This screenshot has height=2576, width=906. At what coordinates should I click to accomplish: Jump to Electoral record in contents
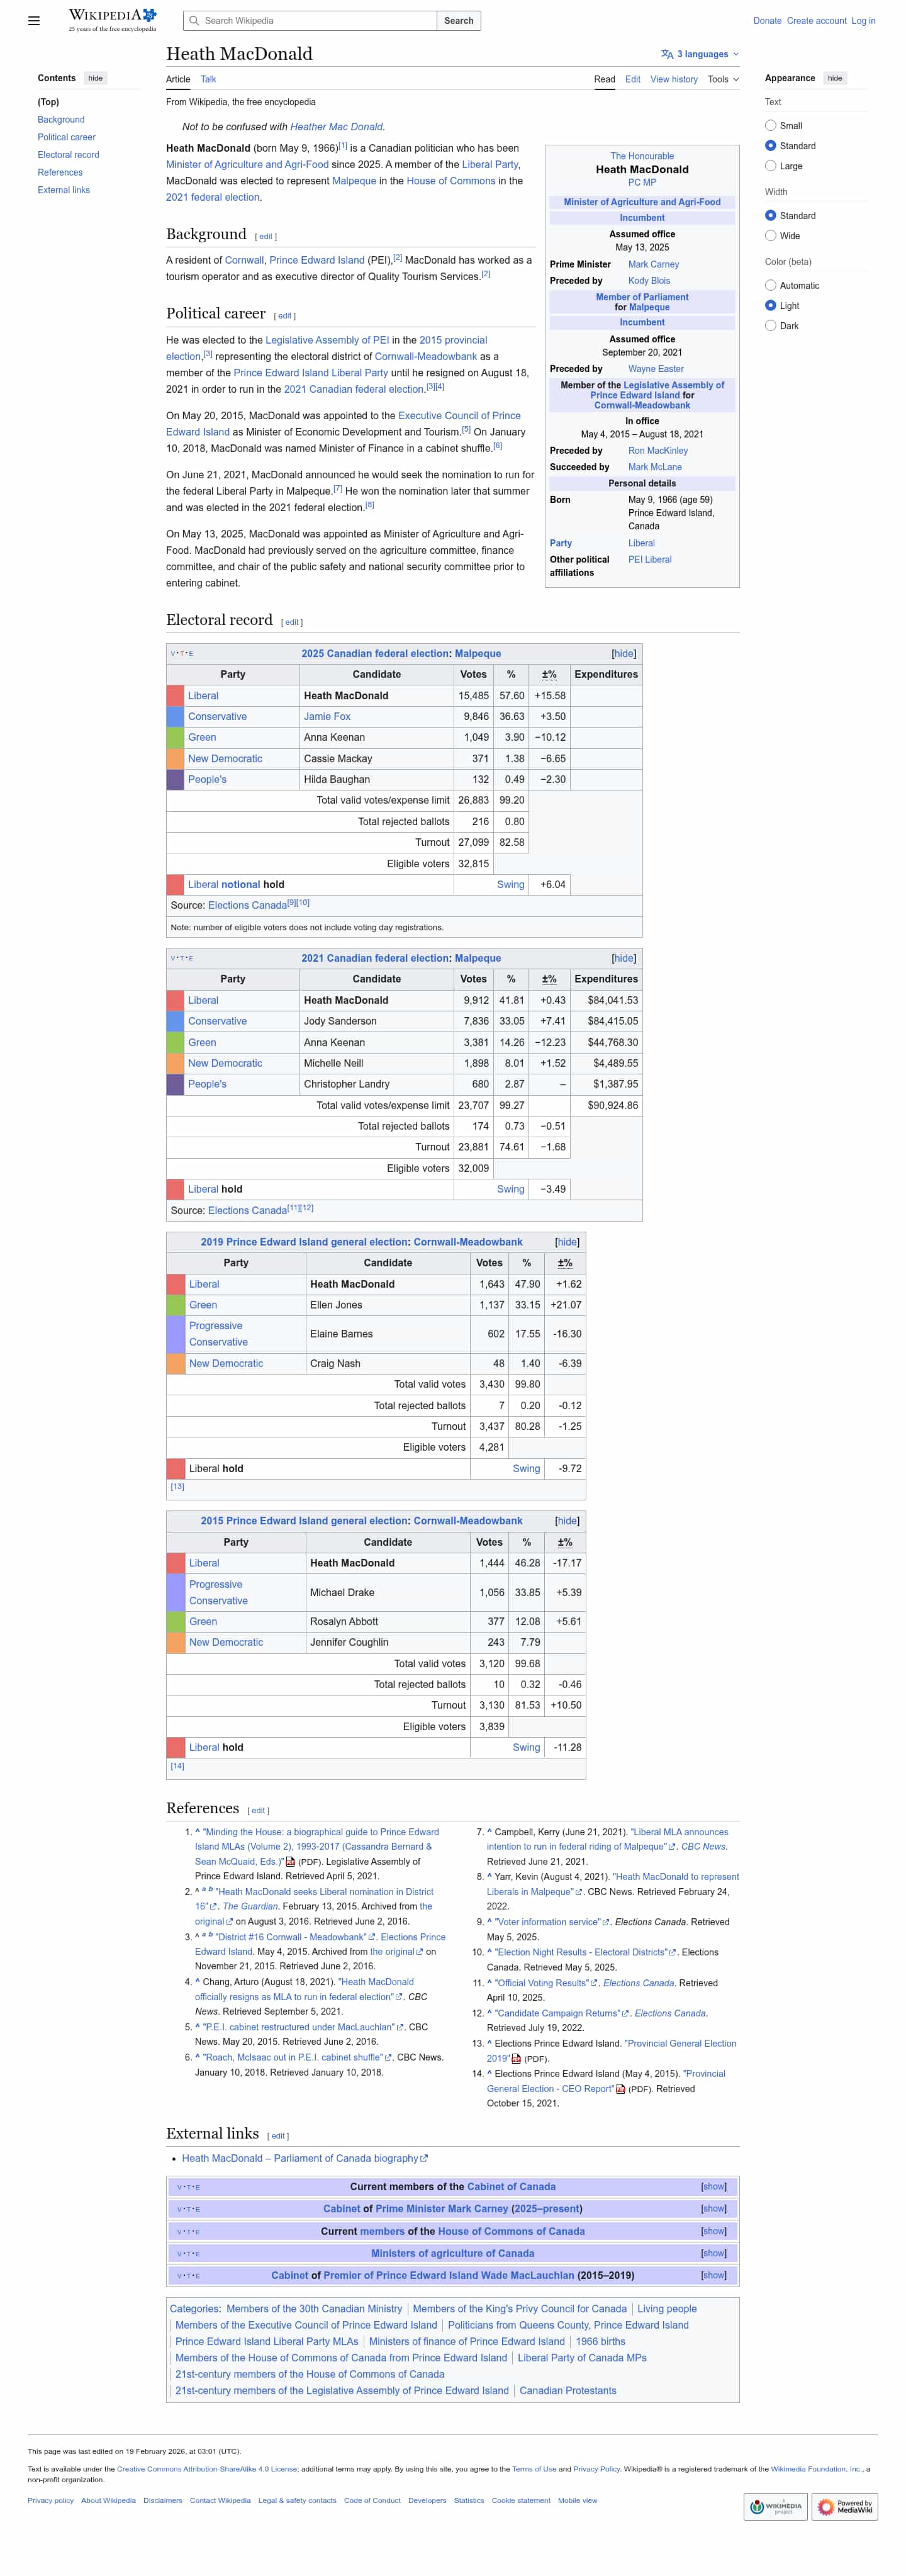coord(68,155)
